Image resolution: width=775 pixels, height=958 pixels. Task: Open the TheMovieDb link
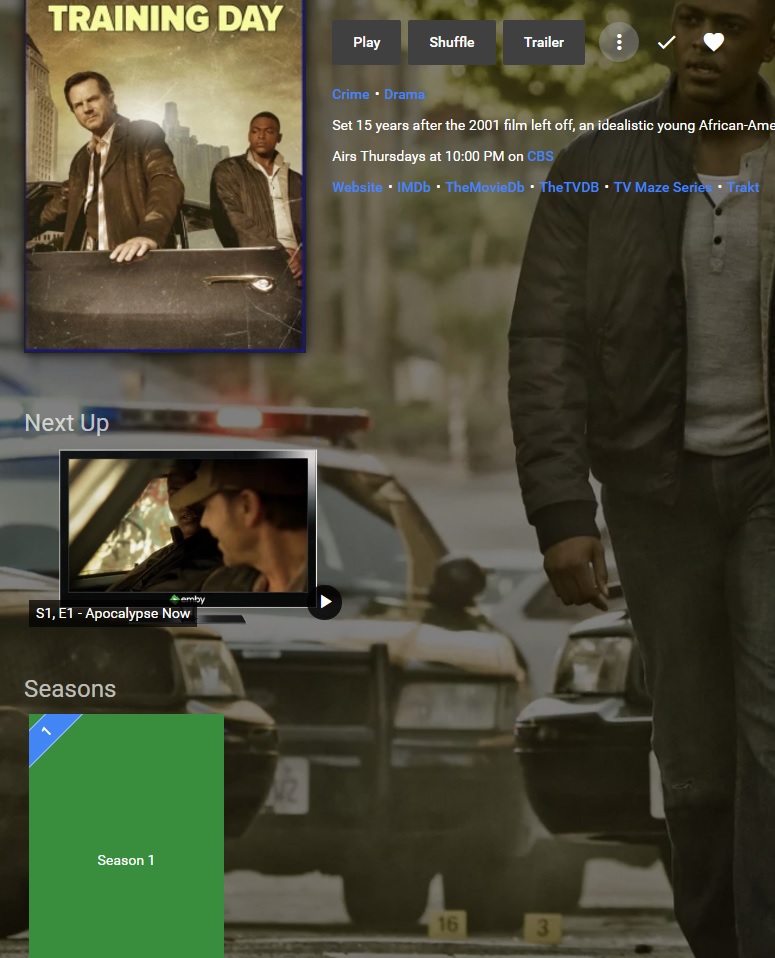click(485, 187)
